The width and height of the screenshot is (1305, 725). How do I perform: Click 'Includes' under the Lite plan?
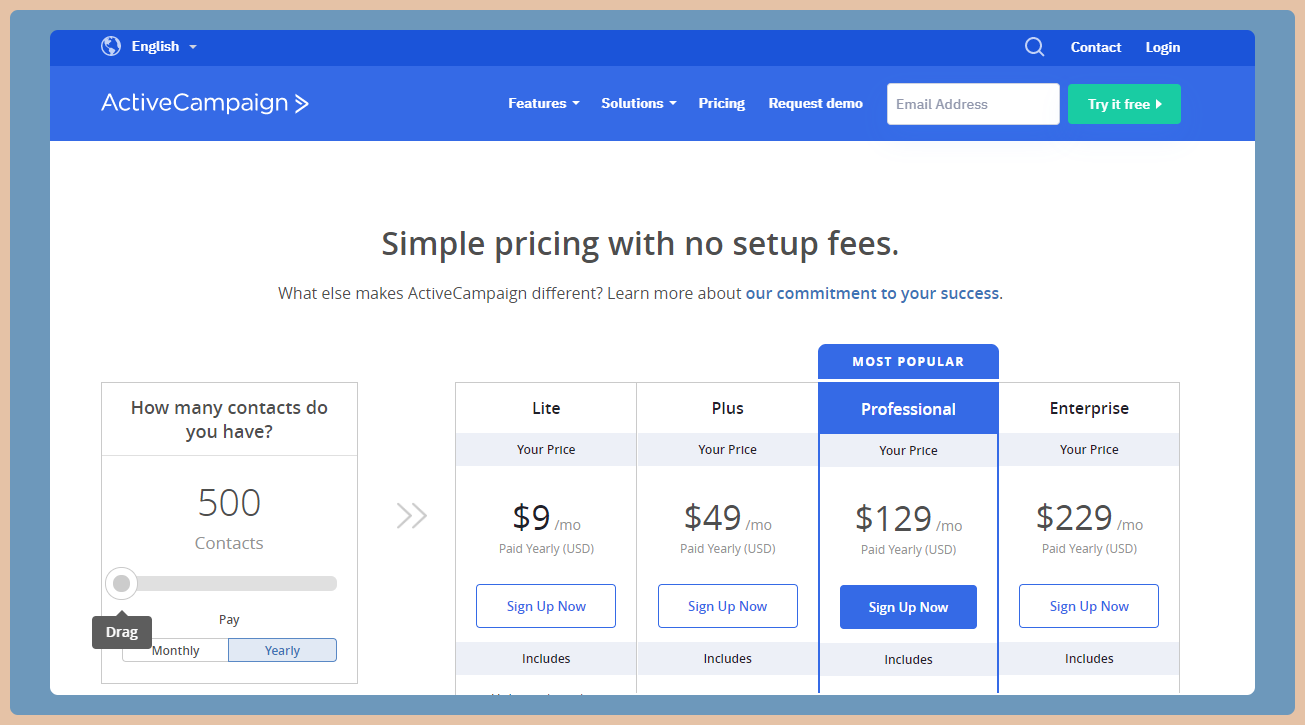546,659
